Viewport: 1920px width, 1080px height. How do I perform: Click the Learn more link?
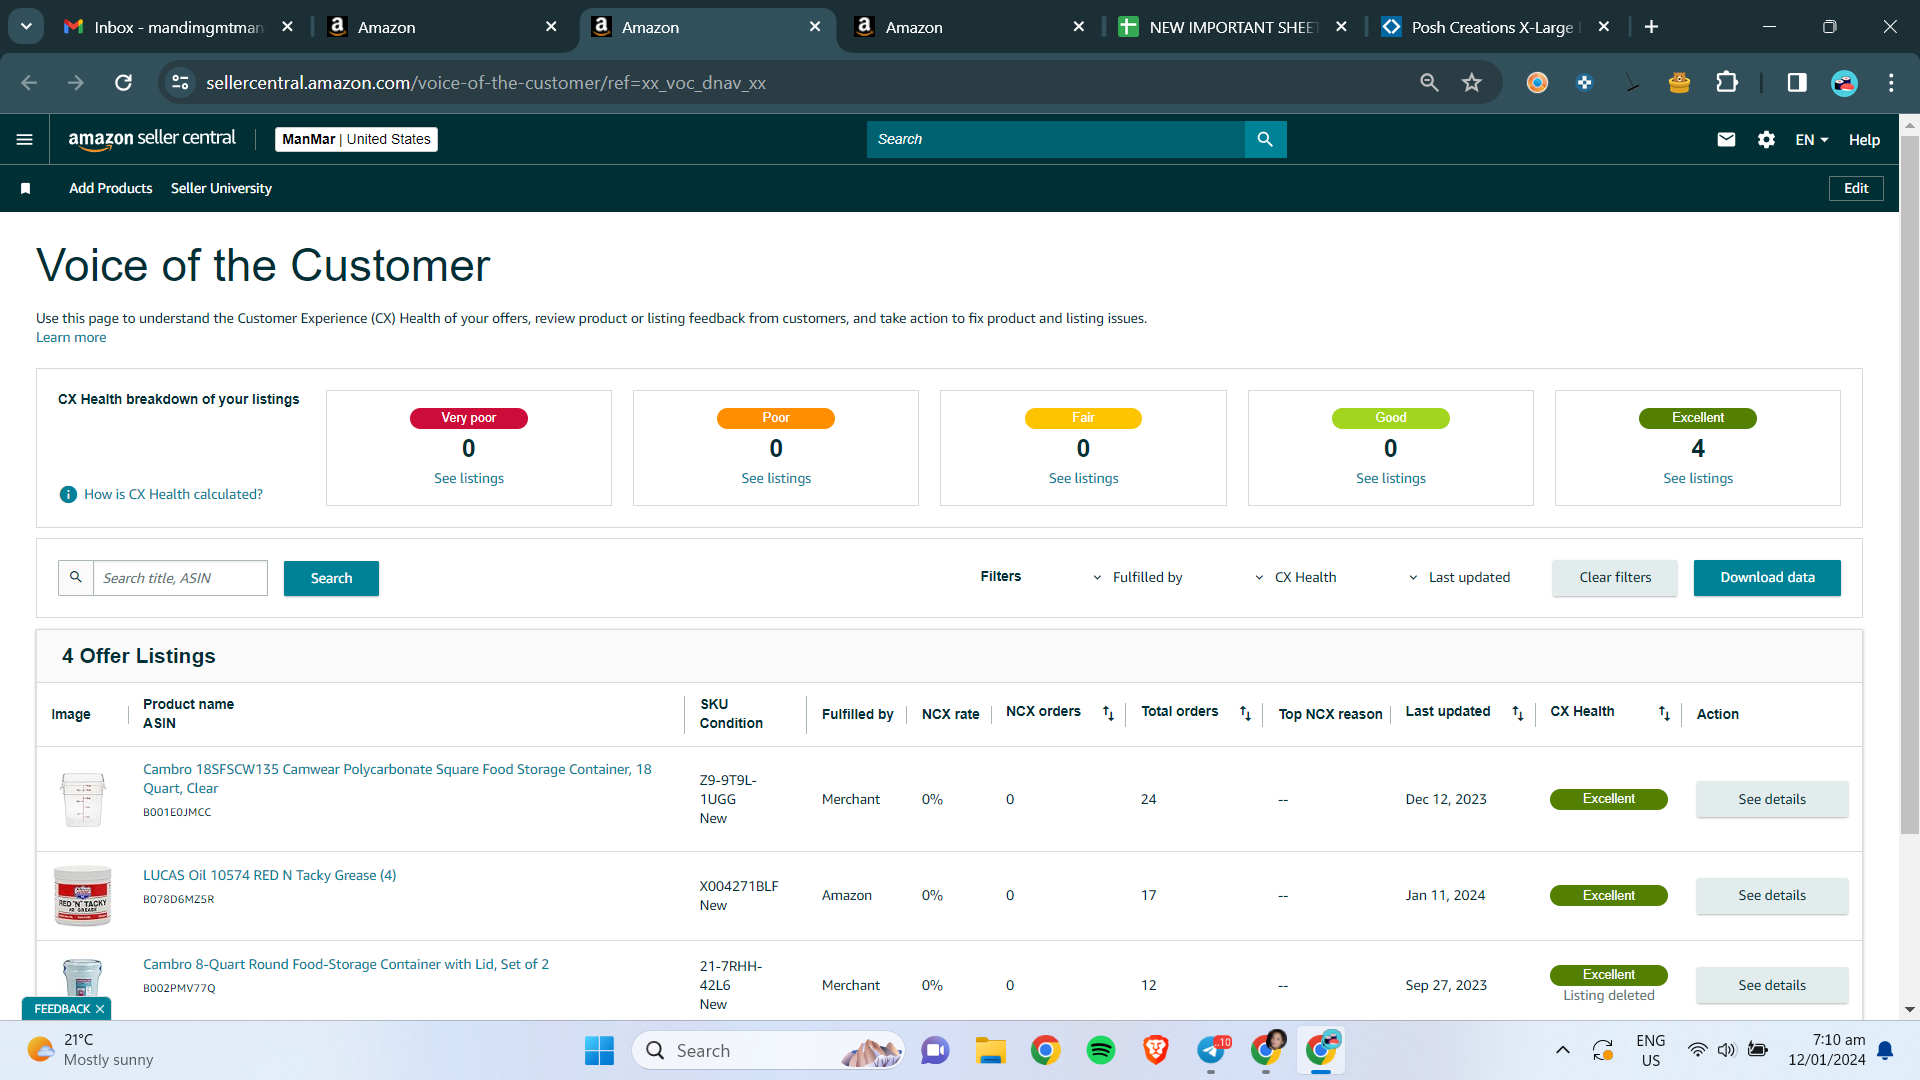[71, 337]
